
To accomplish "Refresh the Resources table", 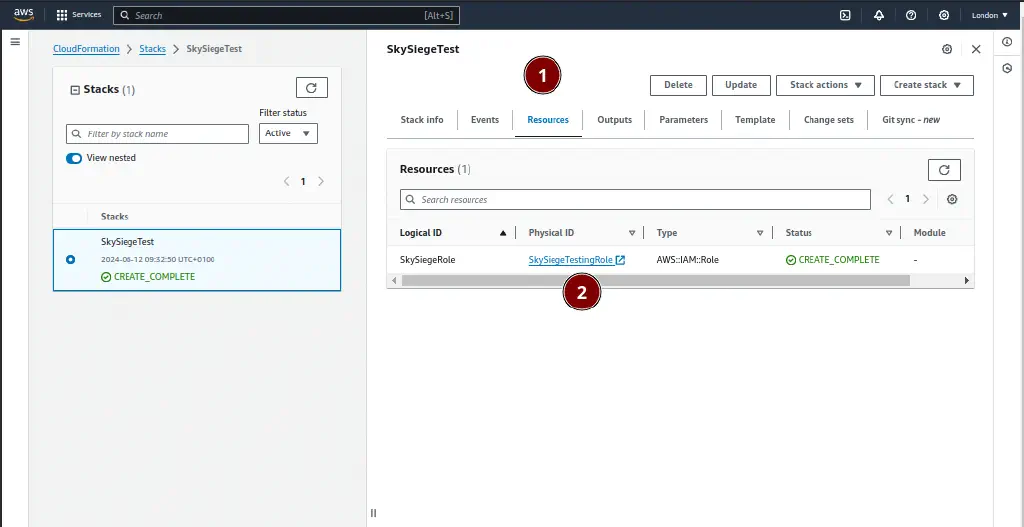I will coord(944,170).
